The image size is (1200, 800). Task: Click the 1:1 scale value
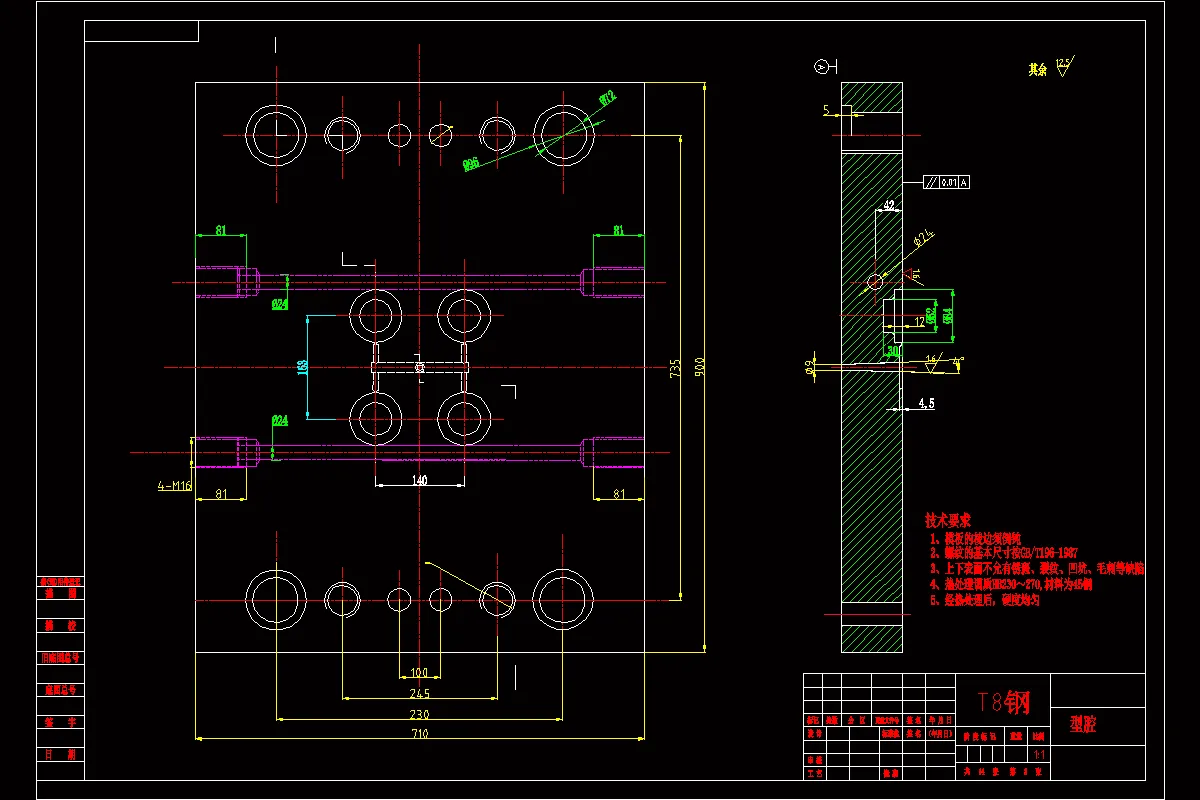click(1039, 754)
